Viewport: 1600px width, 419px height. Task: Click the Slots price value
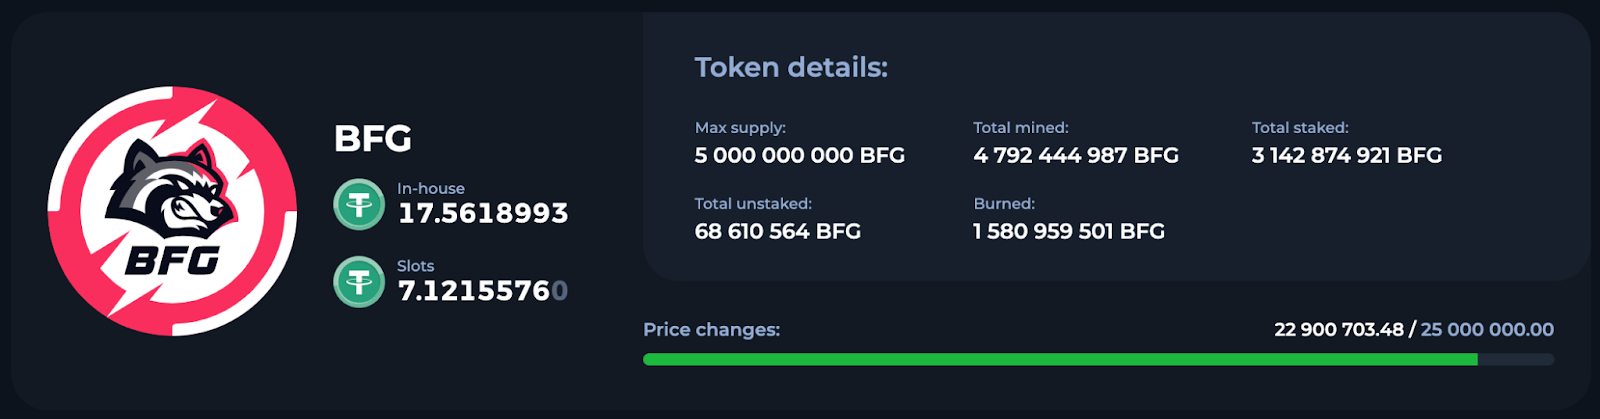pos(483,291)
